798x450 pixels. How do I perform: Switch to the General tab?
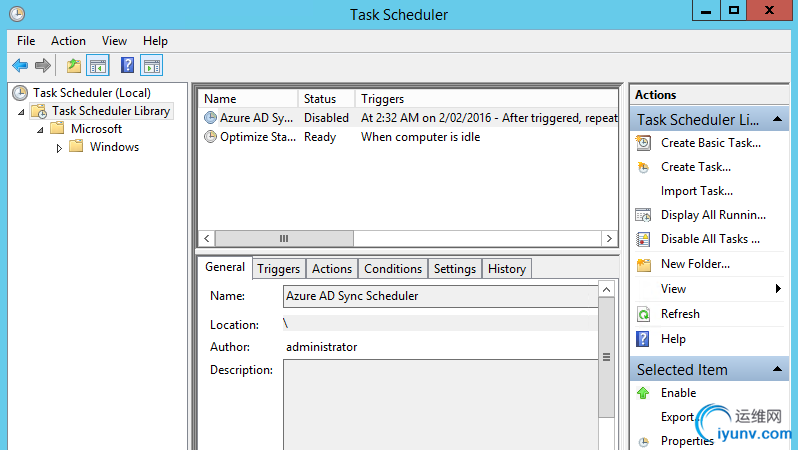(225, 267)
